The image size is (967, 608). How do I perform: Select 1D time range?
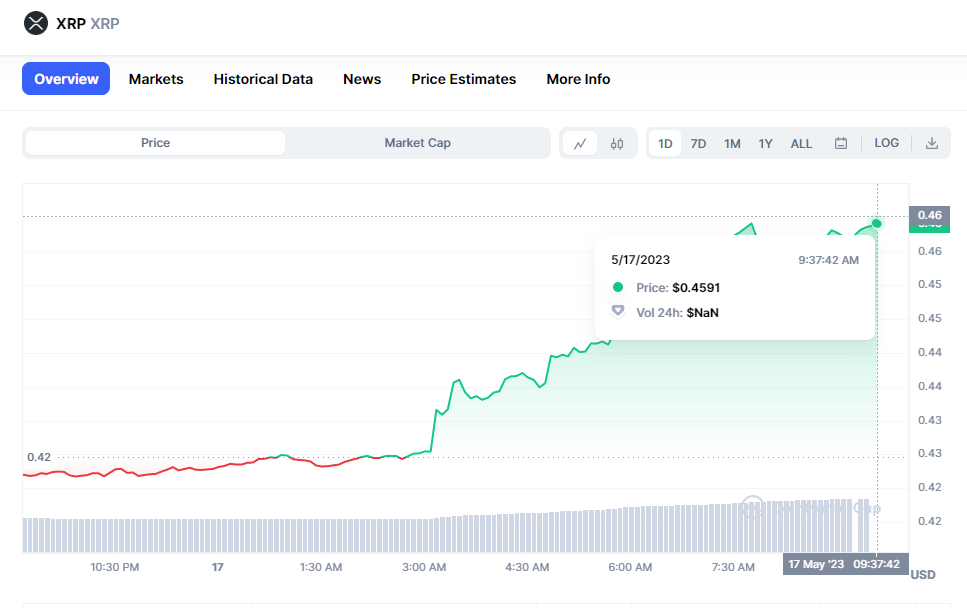click(665, 144)
